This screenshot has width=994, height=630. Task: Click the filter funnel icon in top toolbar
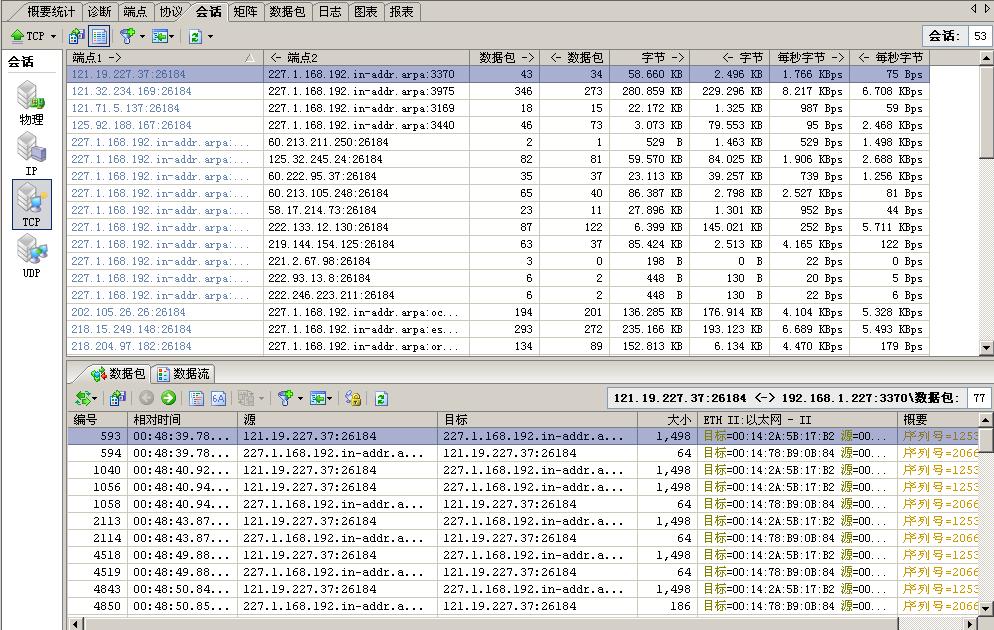click(x=127, y=36)
